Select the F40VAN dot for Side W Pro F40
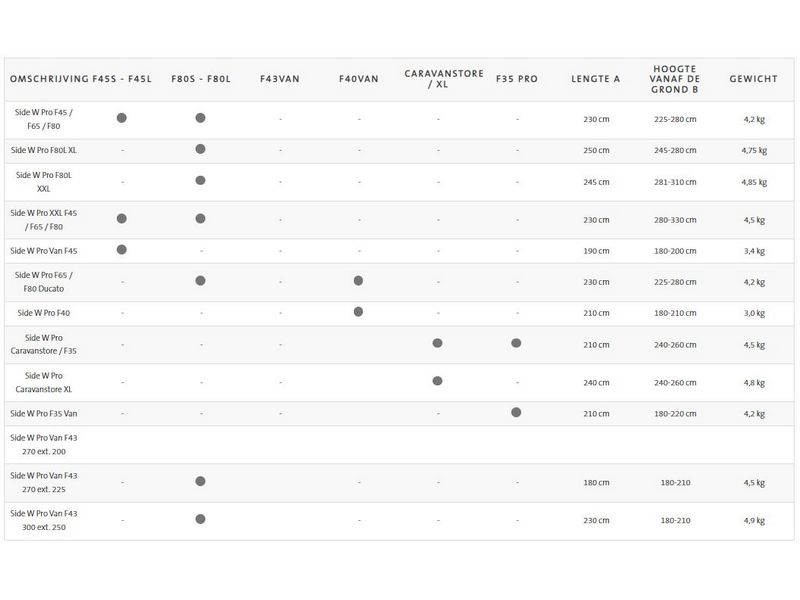 click(358, 312)
